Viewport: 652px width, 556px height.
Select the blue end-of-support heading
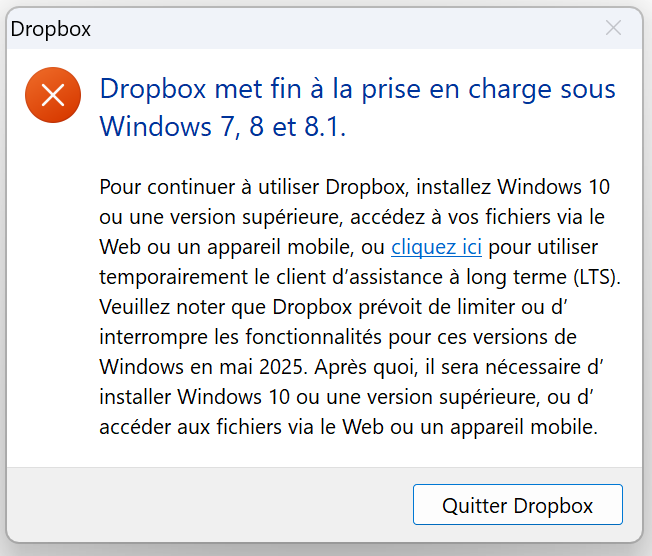coord(357,108)
